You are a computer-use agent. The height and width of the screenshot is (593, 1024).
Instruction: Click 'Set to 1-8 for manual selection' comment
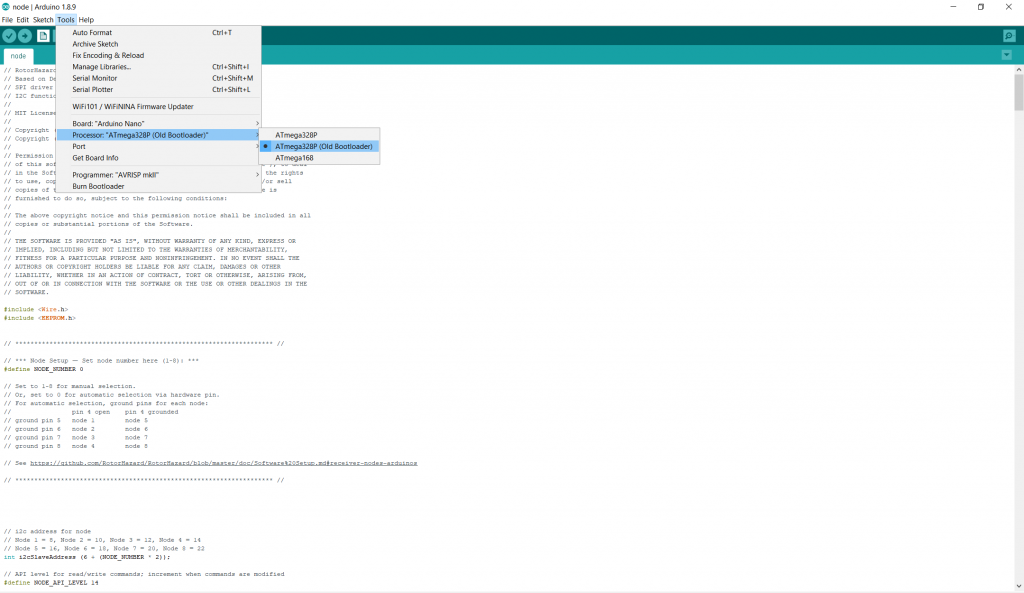69,386
